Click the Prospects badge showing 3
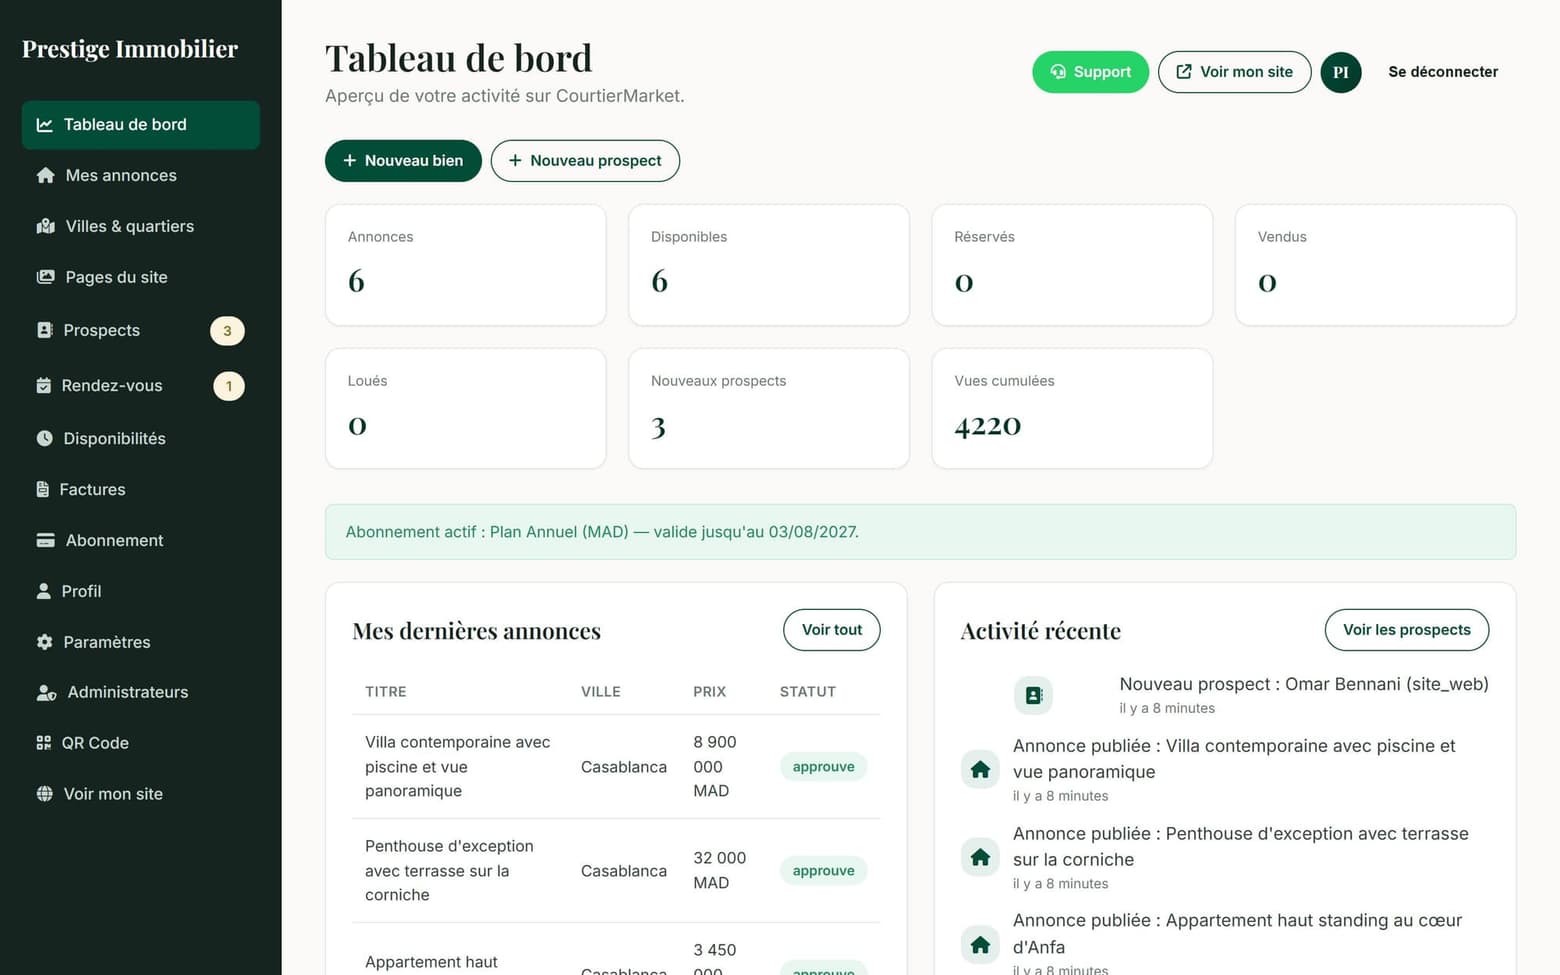Image resolution: width=1560 pixels, height=975 pixels. [227, 331]
